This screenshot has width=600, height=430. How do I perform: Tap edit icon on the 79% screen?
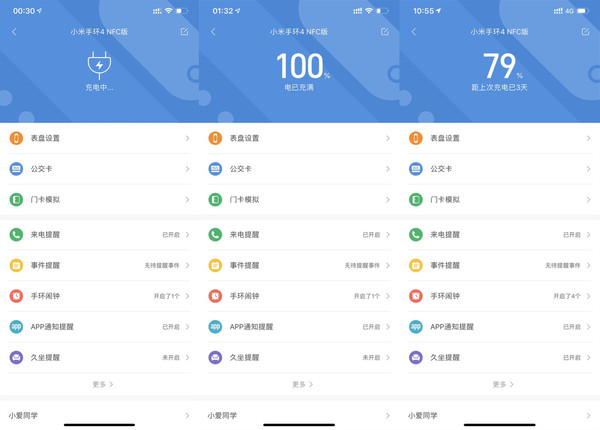tap(585, 31)
